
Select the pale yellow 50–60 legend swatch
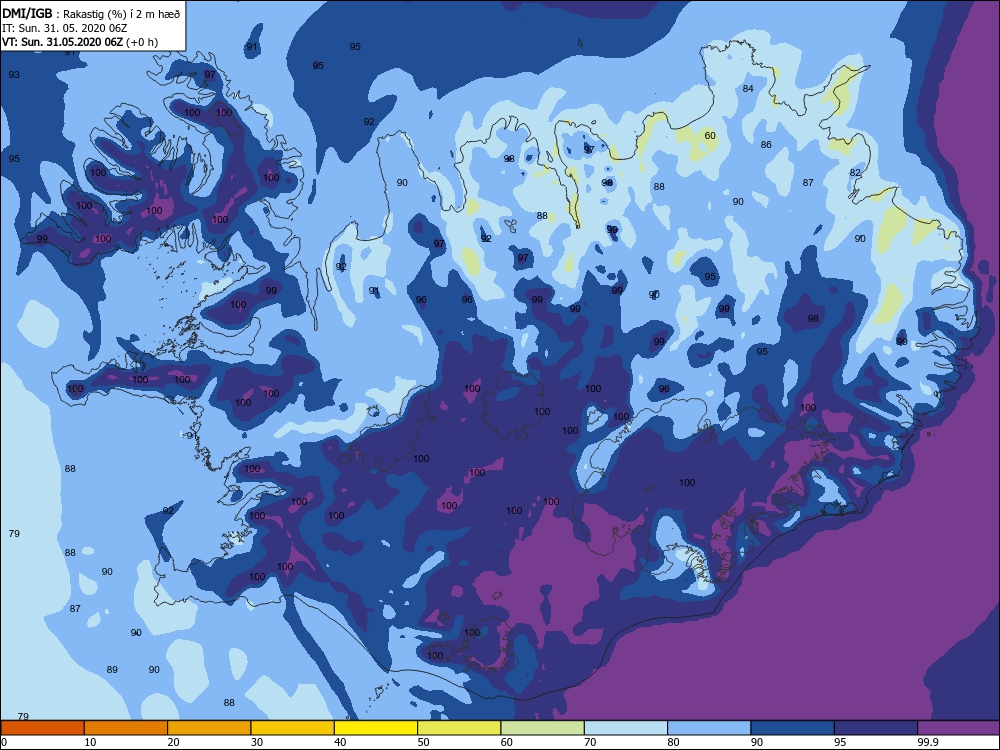click(x=459, y=728)
